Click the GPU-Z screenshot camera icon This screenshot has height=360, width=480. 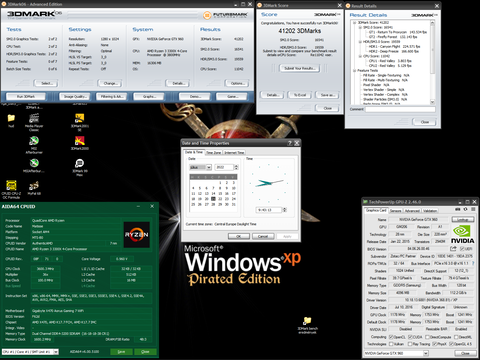(x=458, y=209)
